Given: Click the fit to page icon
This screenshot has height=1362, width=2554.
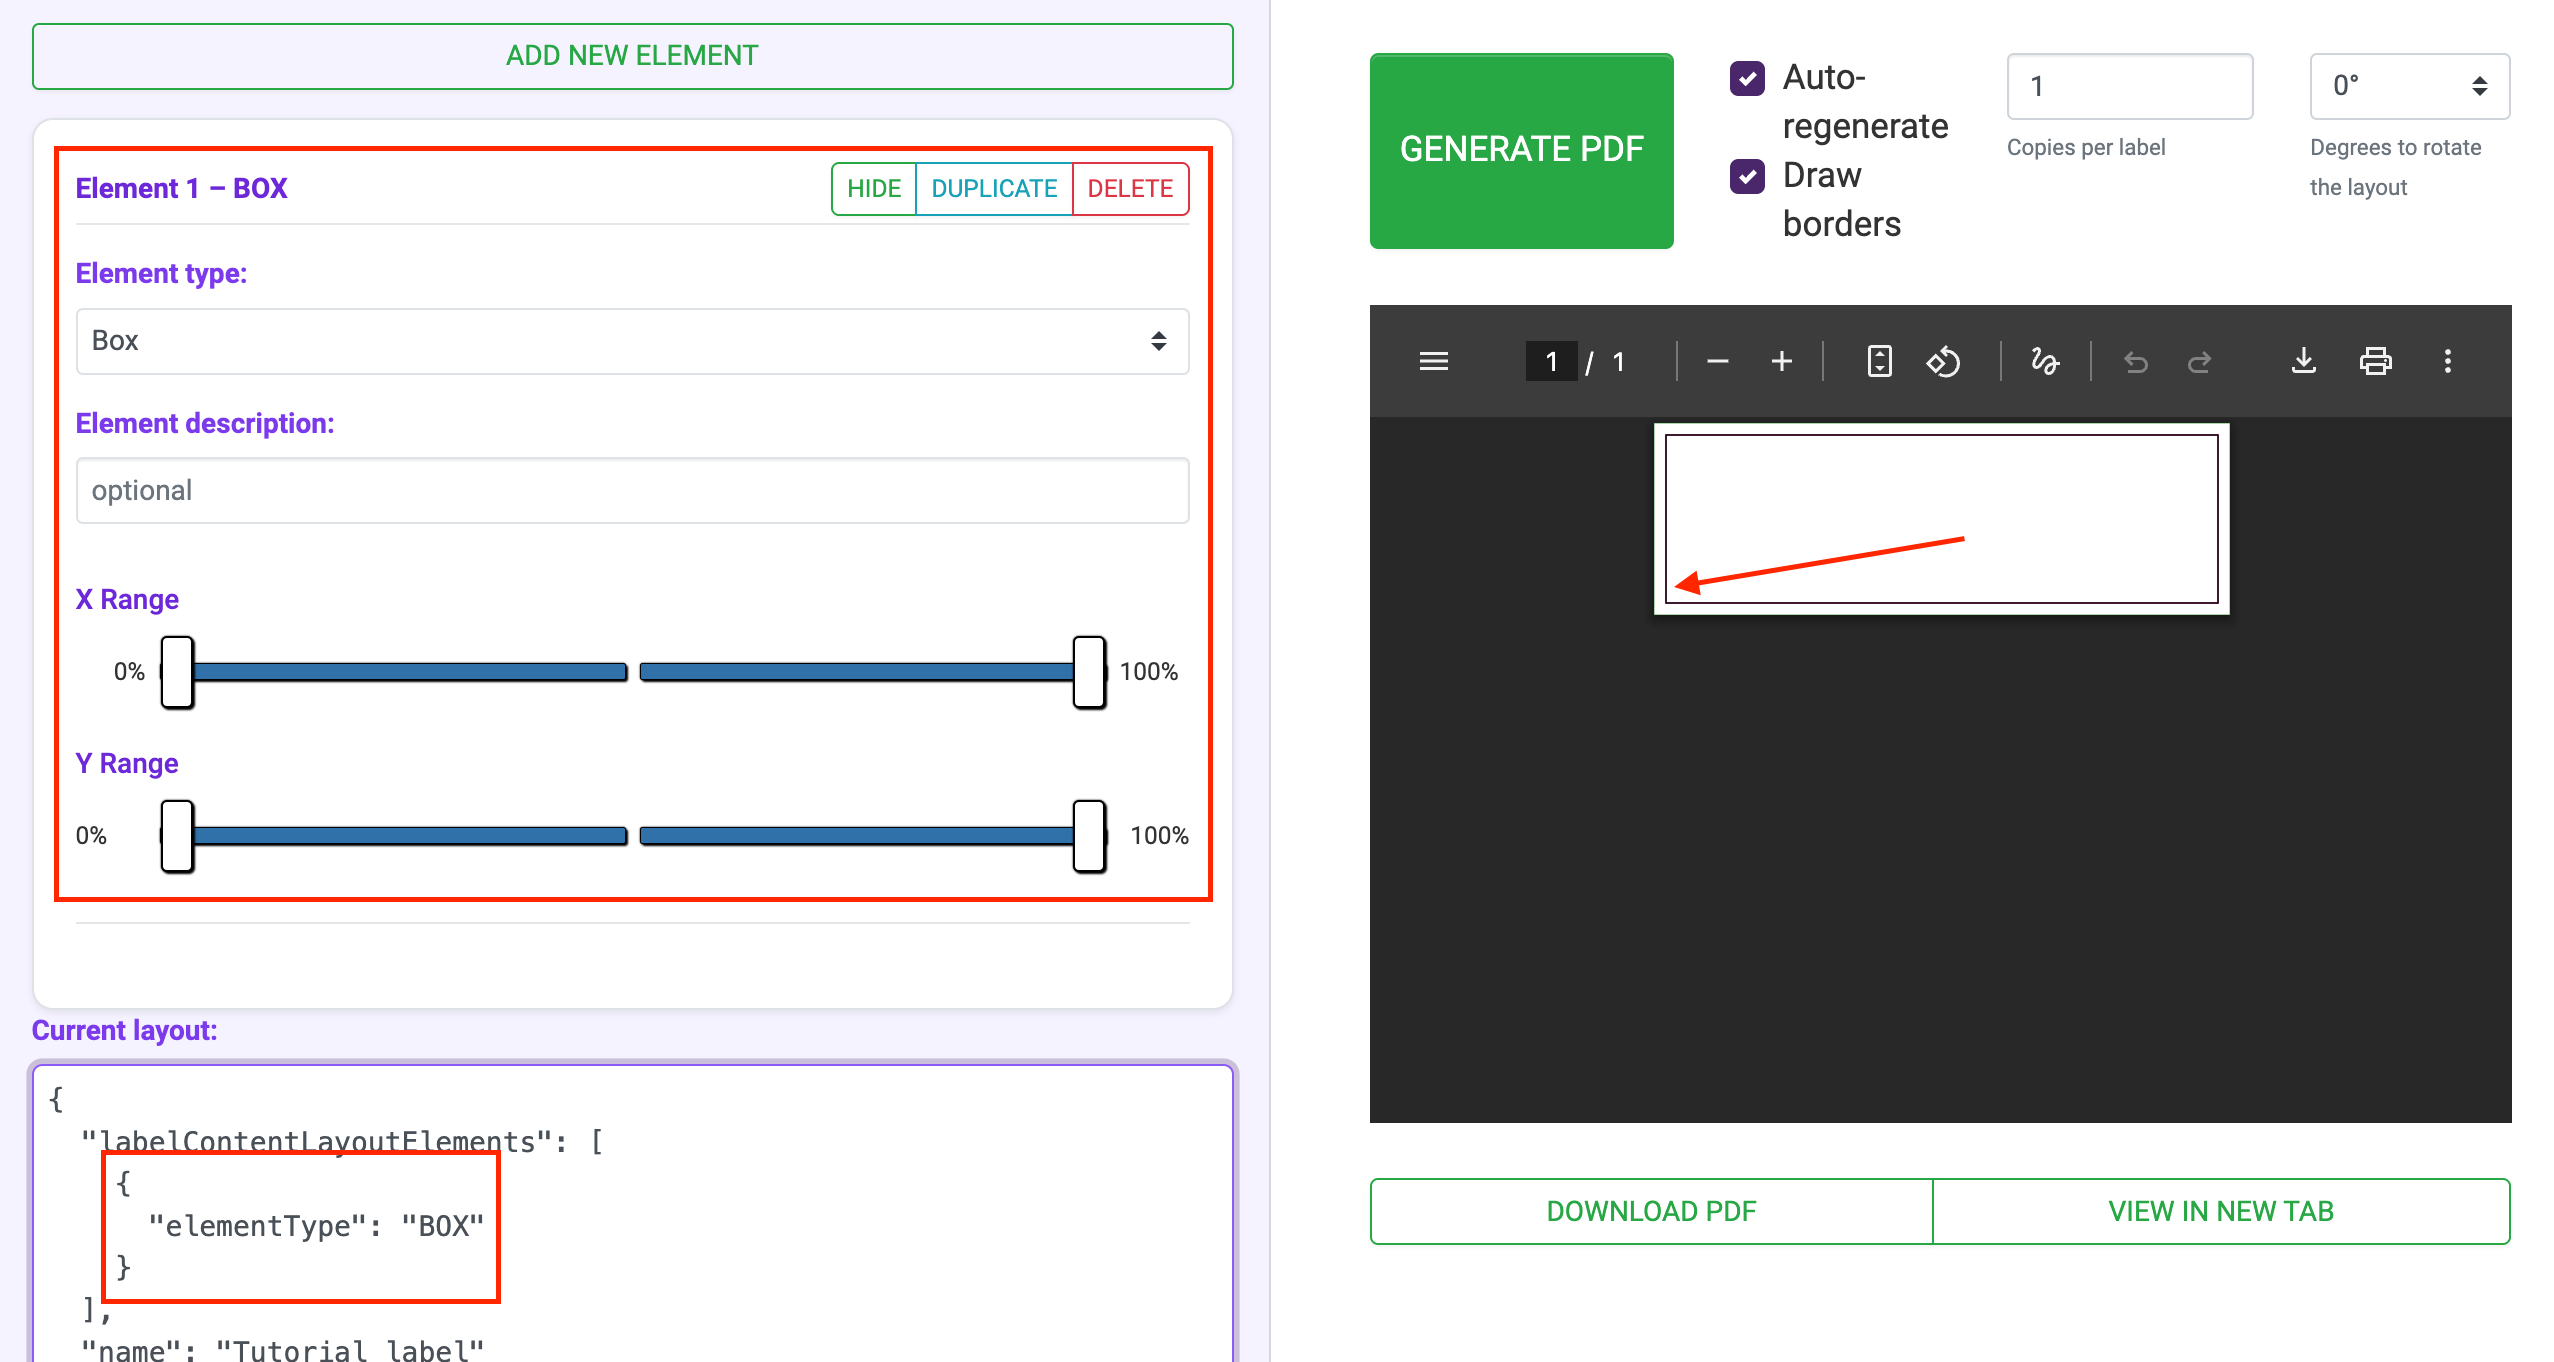Looking at the screenshot, I should 1879,361.
